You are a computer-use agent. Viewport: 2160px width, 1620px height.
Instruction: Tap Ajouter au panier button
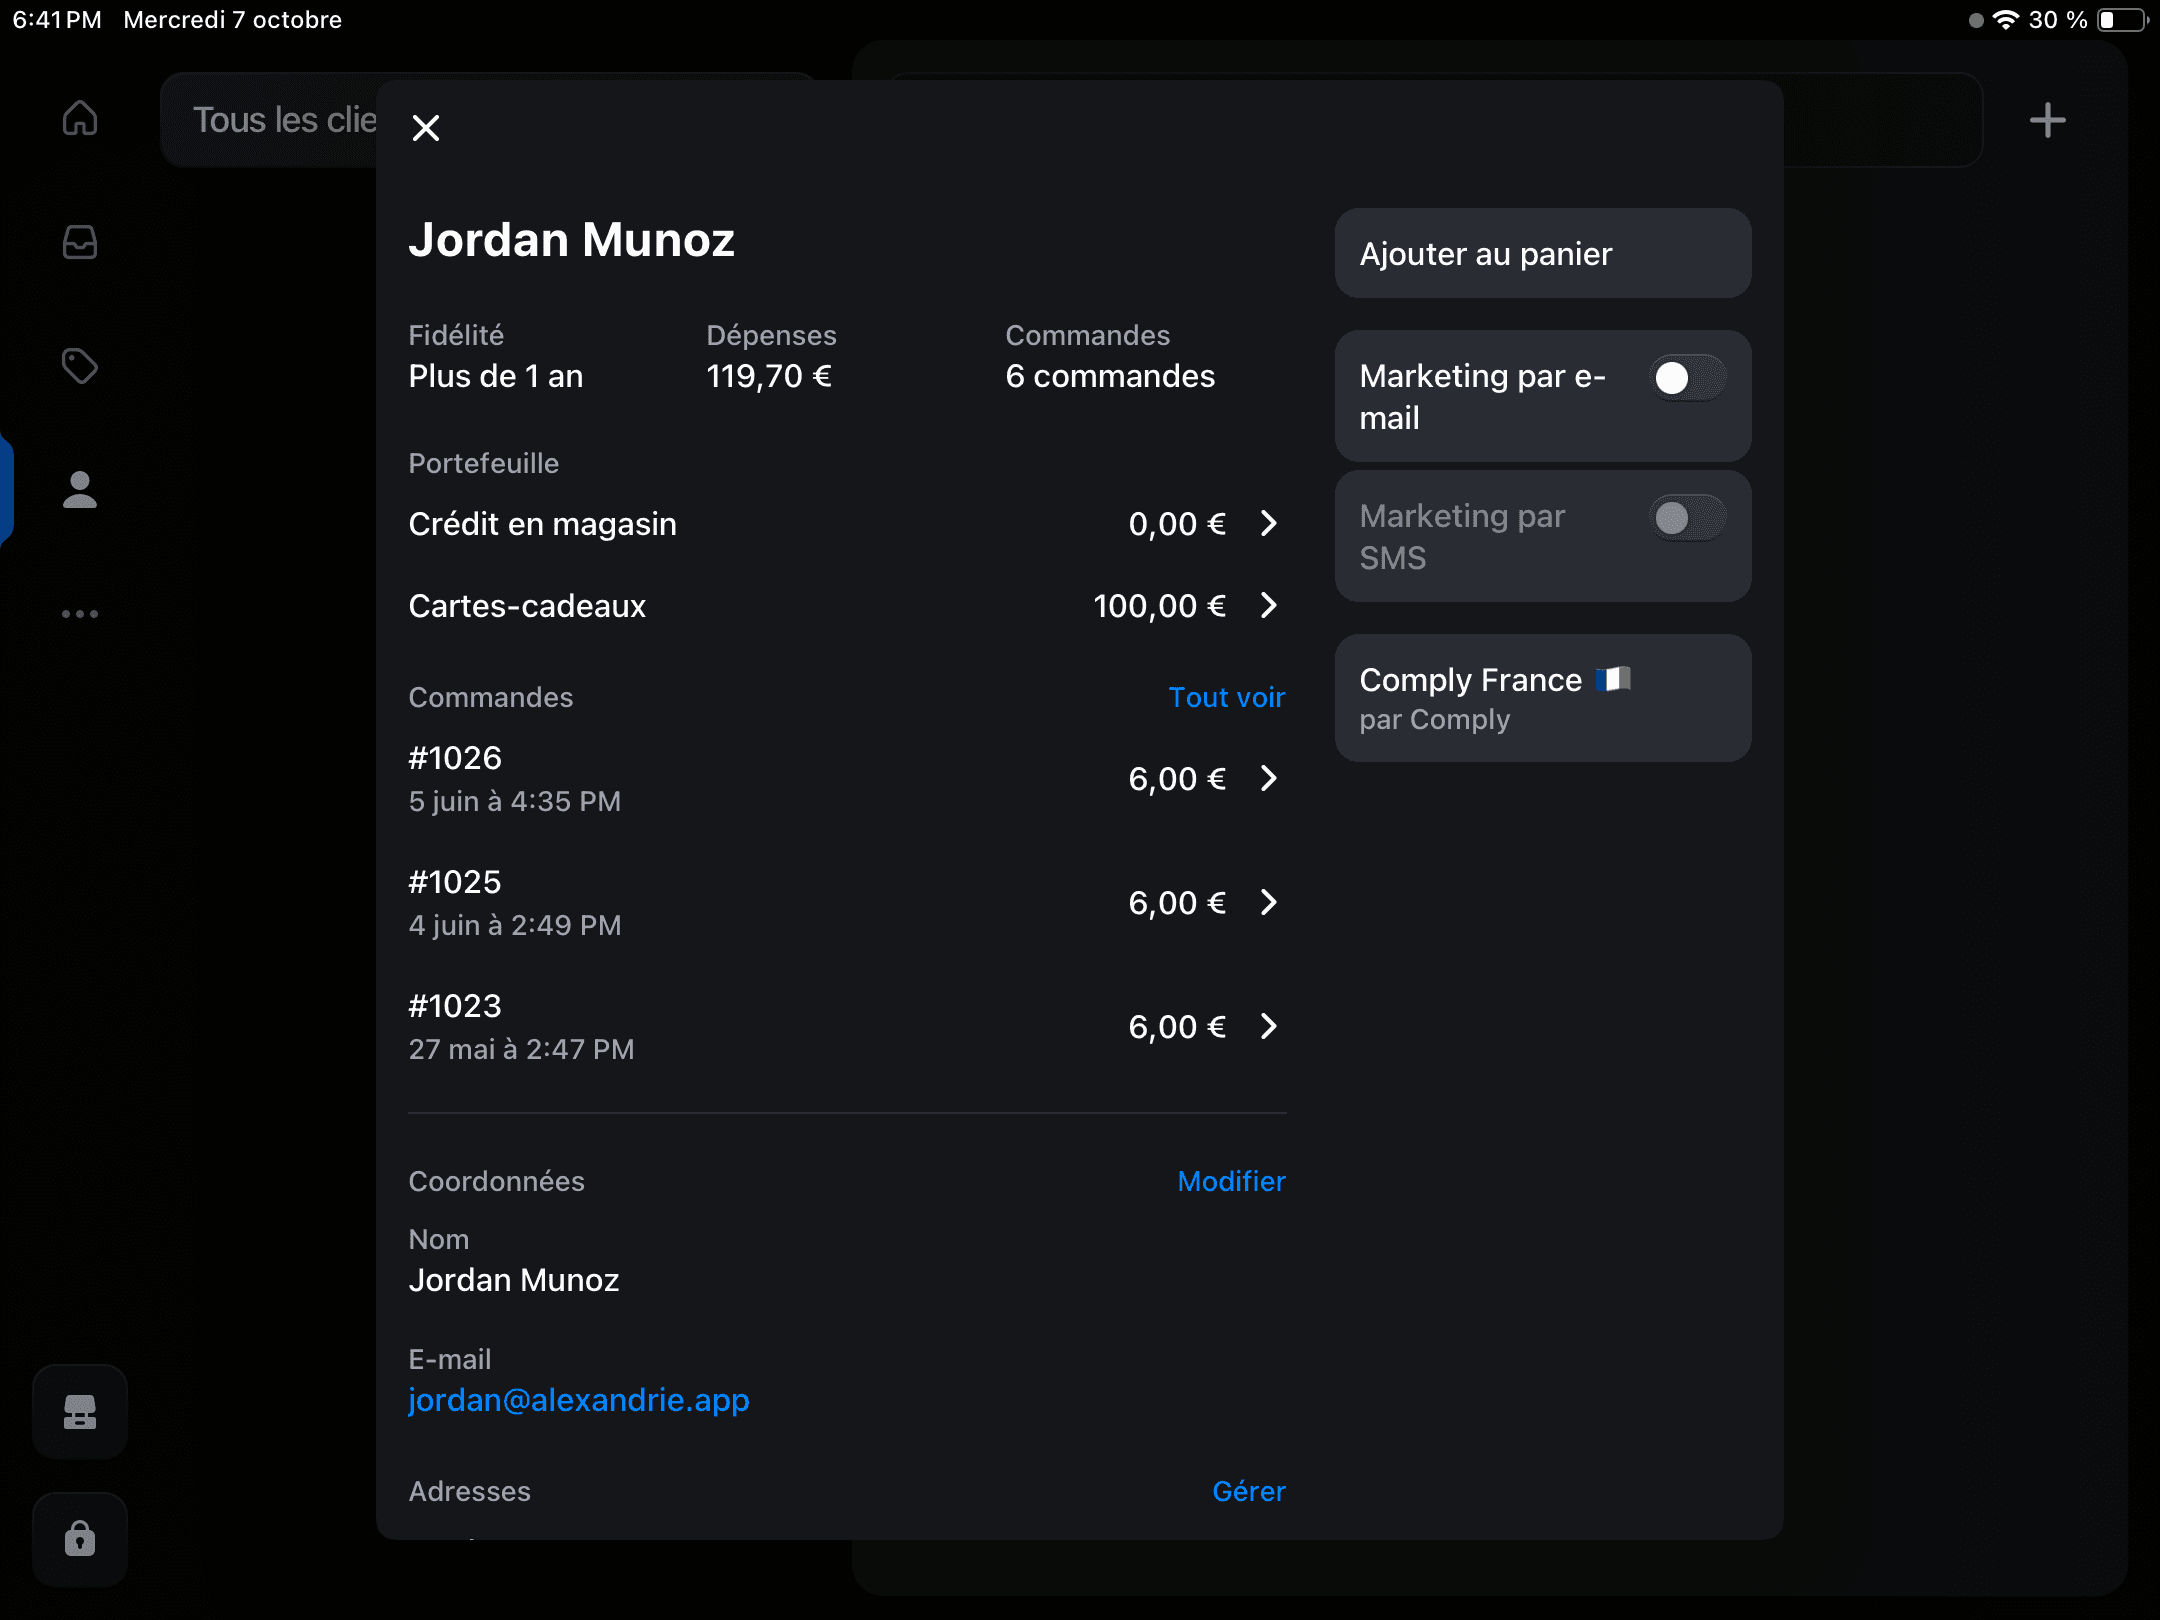[1543, 253]
